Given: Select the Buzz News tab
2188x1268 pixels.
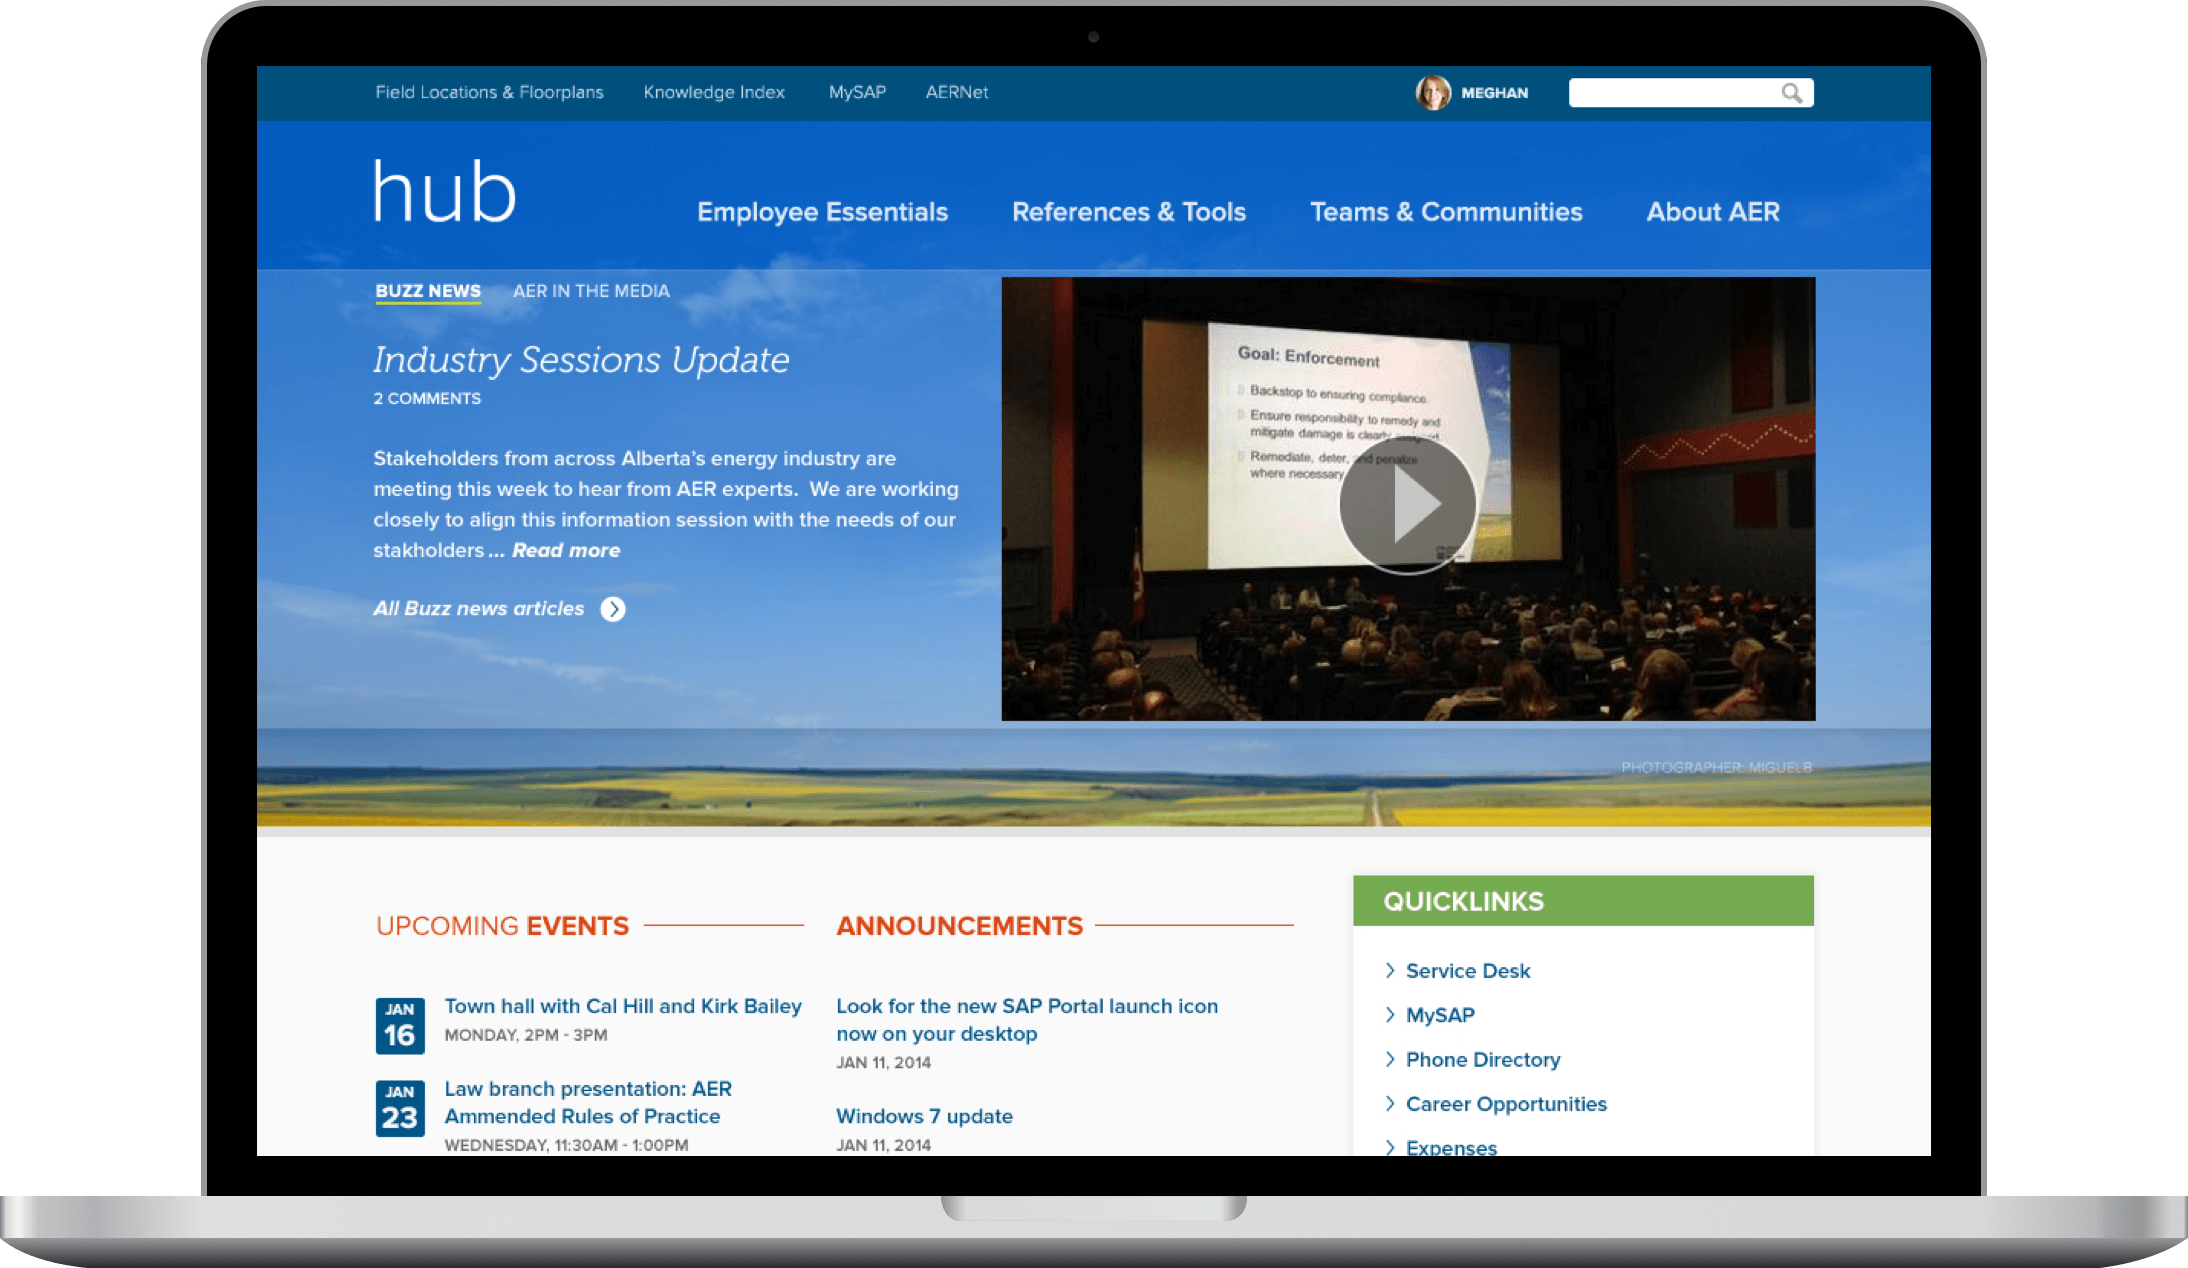Looking at the screenshot, I should 428,291.
